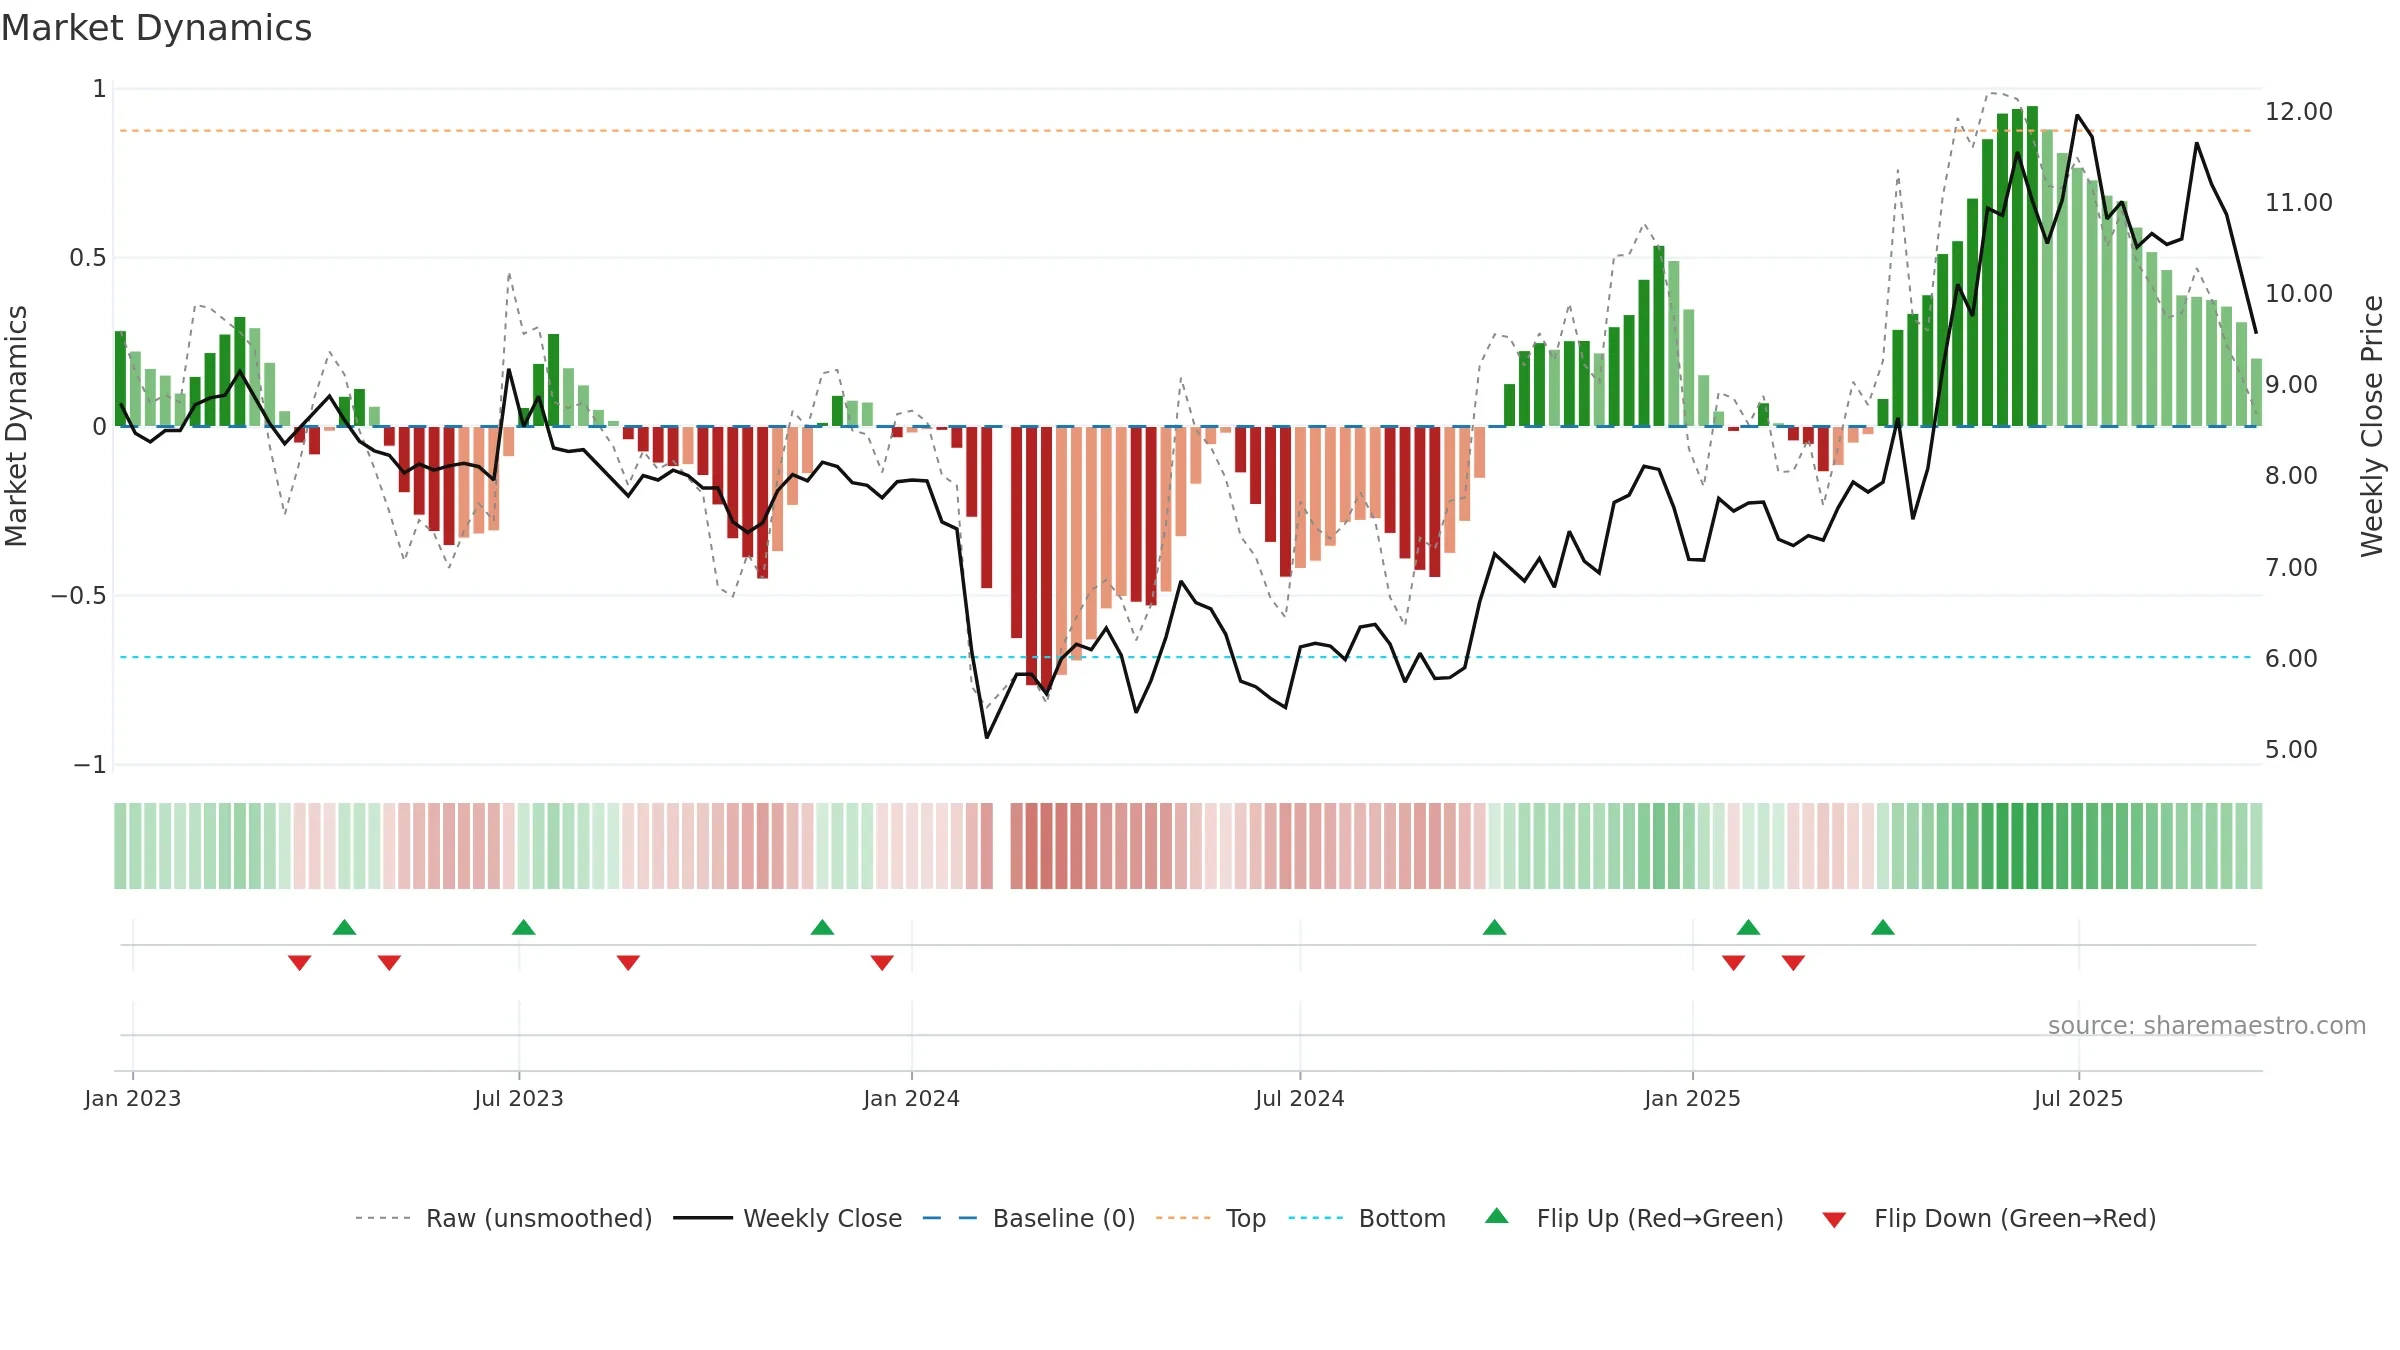Toggle the Flip Up (Red→Green) legend entry
Image resolution: width=2400 pixels, height=1350 pixels.
[1634, 1218]
